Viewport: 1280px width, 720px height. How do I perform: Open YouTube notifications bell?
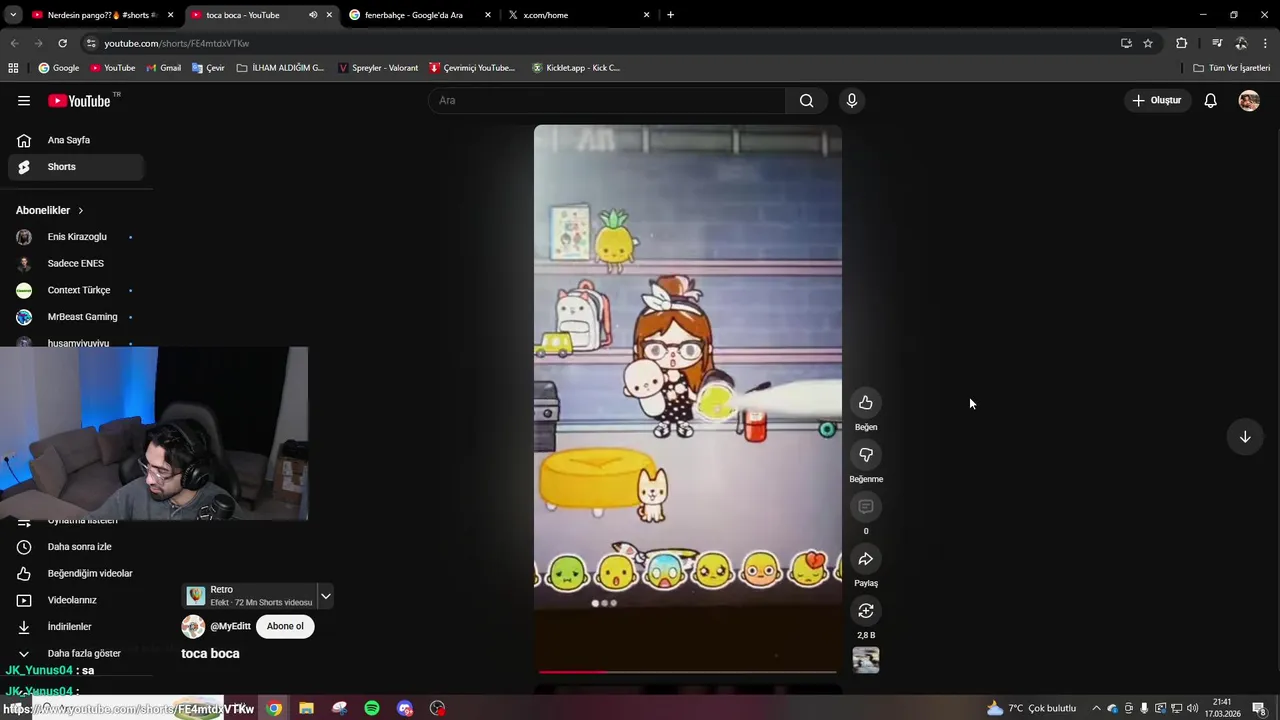pos(1210,100)
